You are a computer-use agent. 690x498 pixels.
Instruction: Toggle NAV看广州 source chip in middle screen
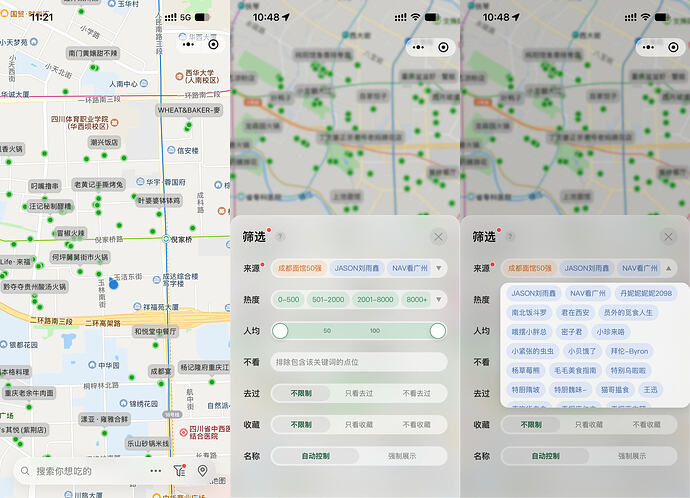point(410,268)
